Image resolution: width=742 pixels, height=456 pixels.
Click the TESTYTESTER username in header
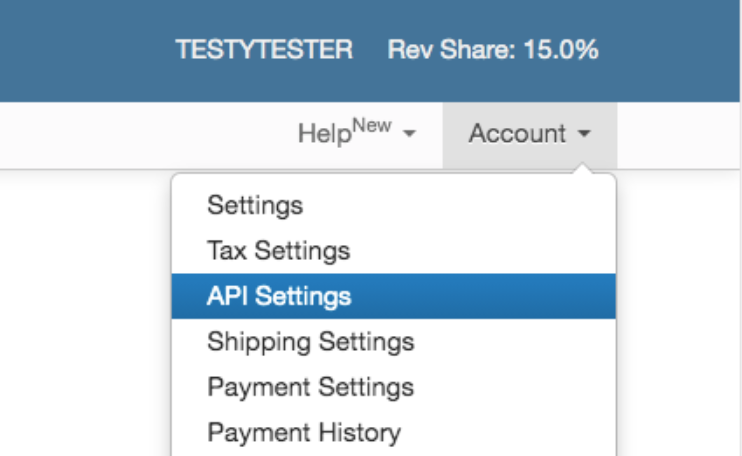pyautogui.click(x=264, y=50)
